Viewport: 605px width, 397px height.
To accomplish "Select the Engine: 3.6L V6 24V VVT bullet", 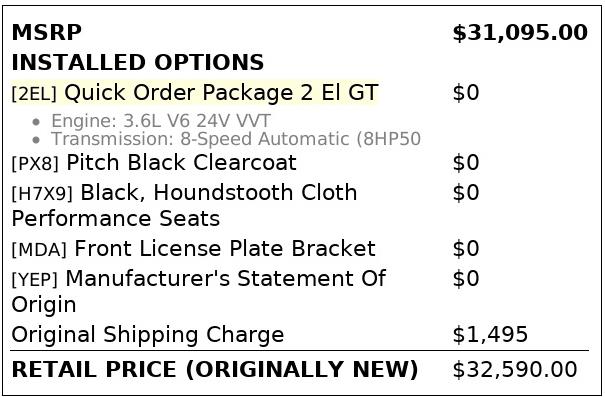I will (161, 121).
